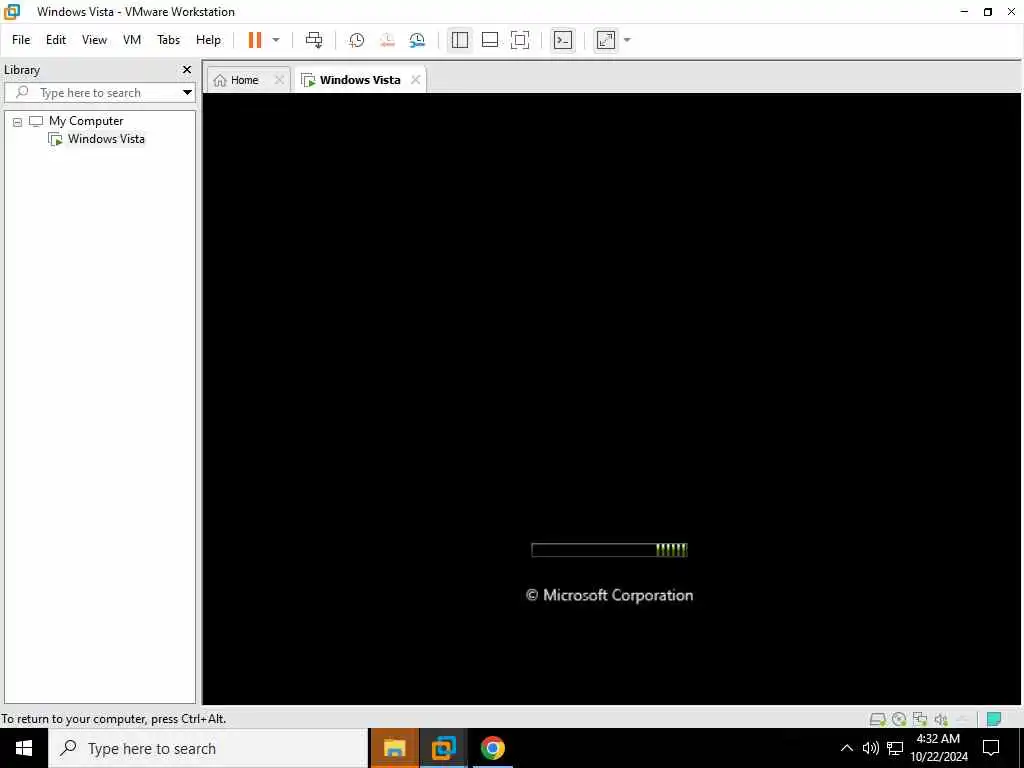Viewport: 1024px width, 768px height.
Task: Click the Vista boot progress bar
Action: [x=609, y=550]
